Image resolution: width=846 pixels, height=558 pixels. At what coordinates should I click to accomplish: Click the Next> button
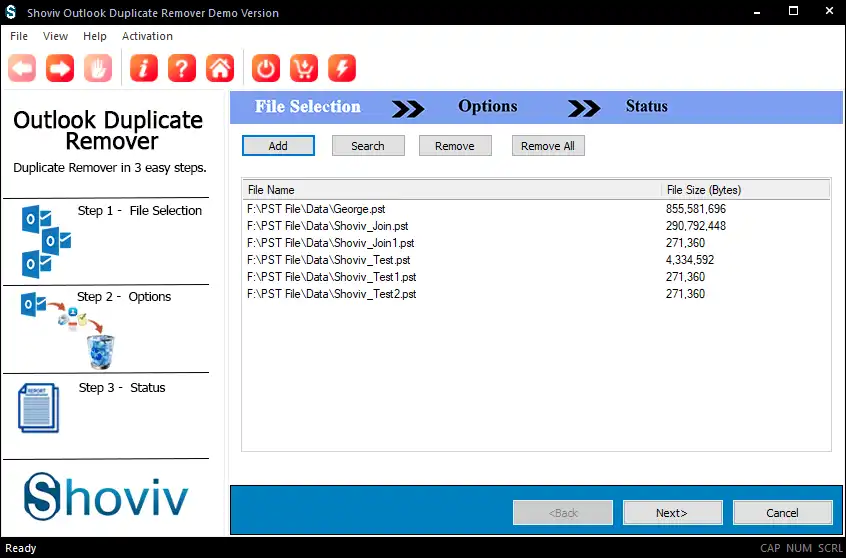click(672, 513)
